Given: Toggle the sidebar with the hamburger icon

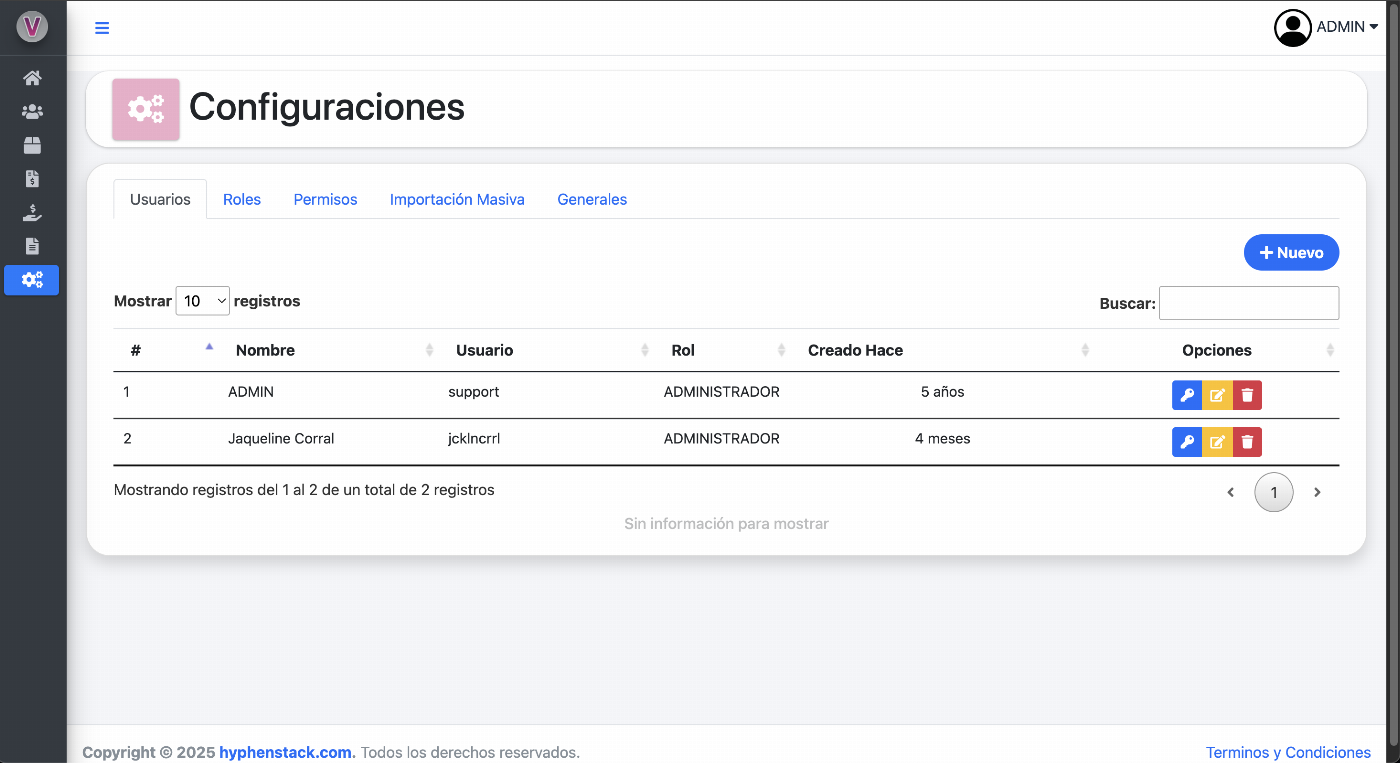Looking at the screenshot, I should coord(102,27).
